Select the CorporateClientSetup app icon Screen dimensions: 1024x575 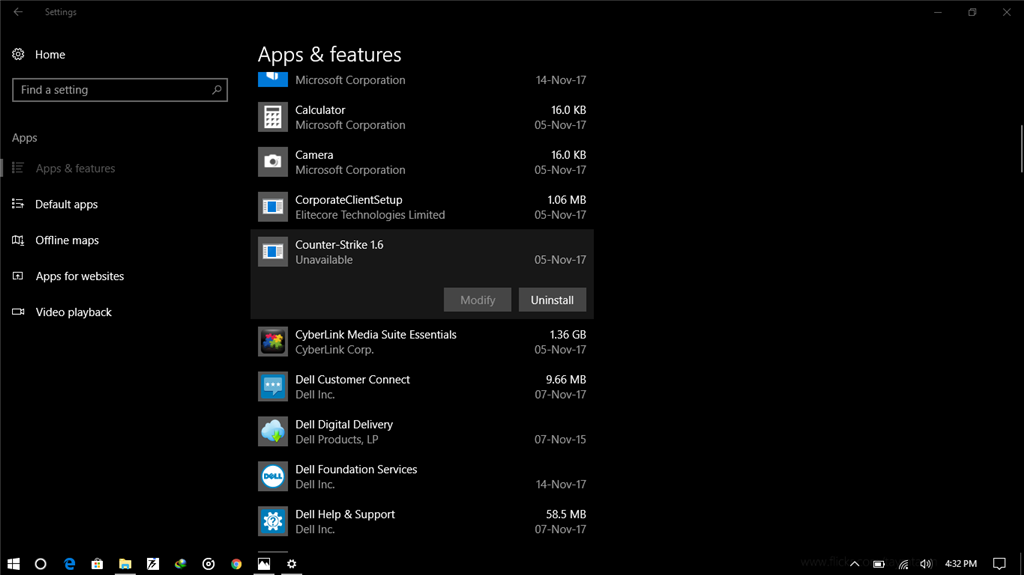coord(272,207)
